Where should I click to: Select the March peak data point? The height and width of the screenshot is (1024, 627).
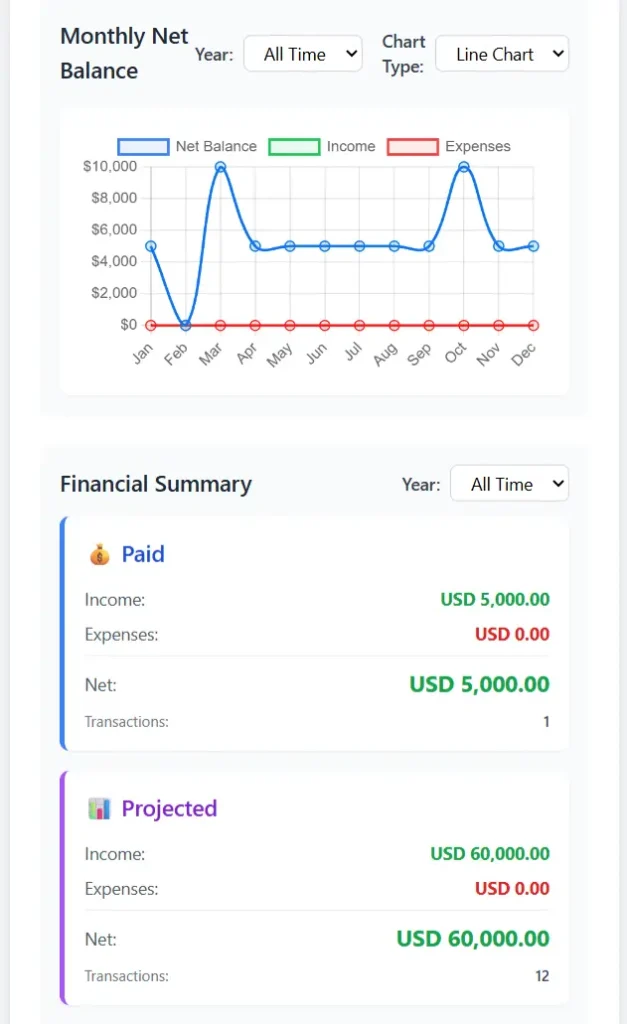(219, 168)
